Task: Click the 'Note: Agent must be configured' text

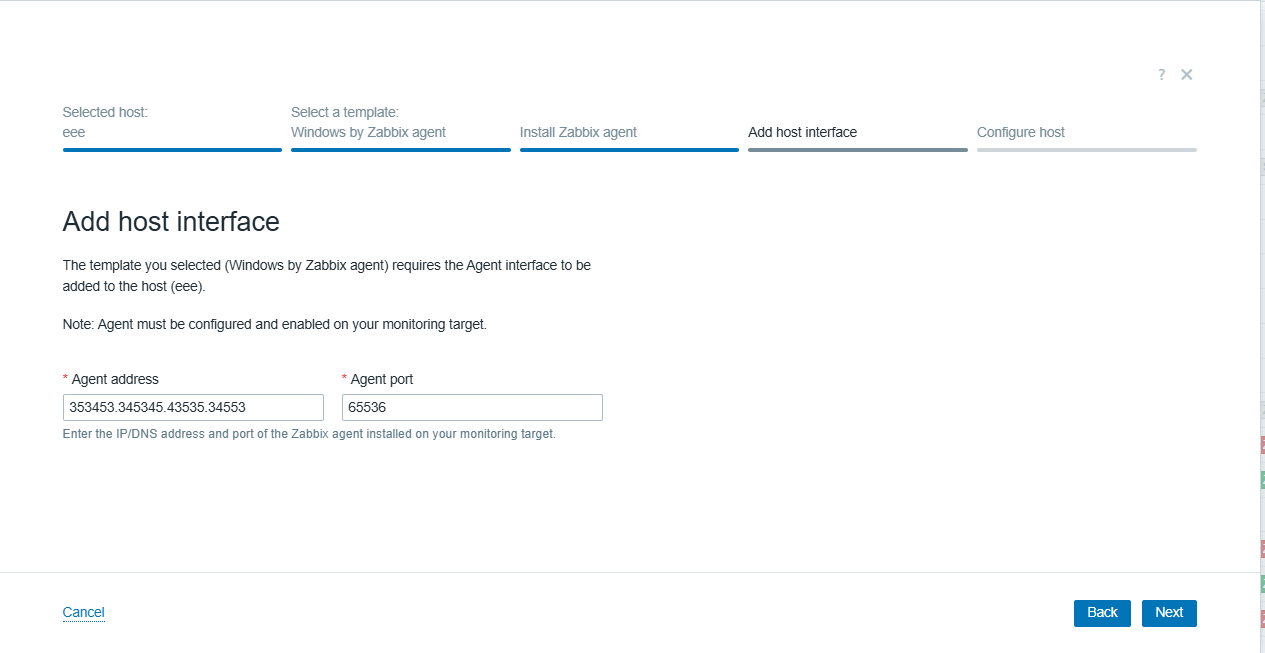Action: click(x=275, y=325)
